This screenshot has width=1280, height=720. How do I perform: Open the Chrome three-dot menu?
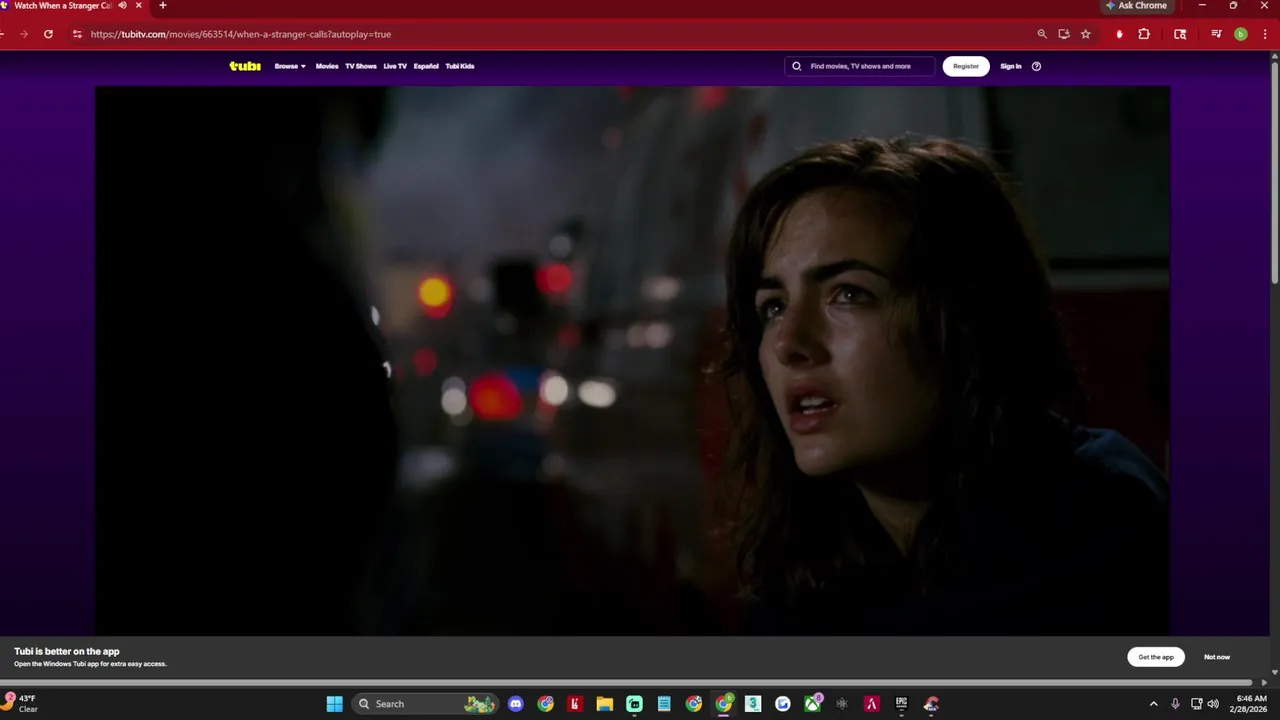click(1264, 34)
